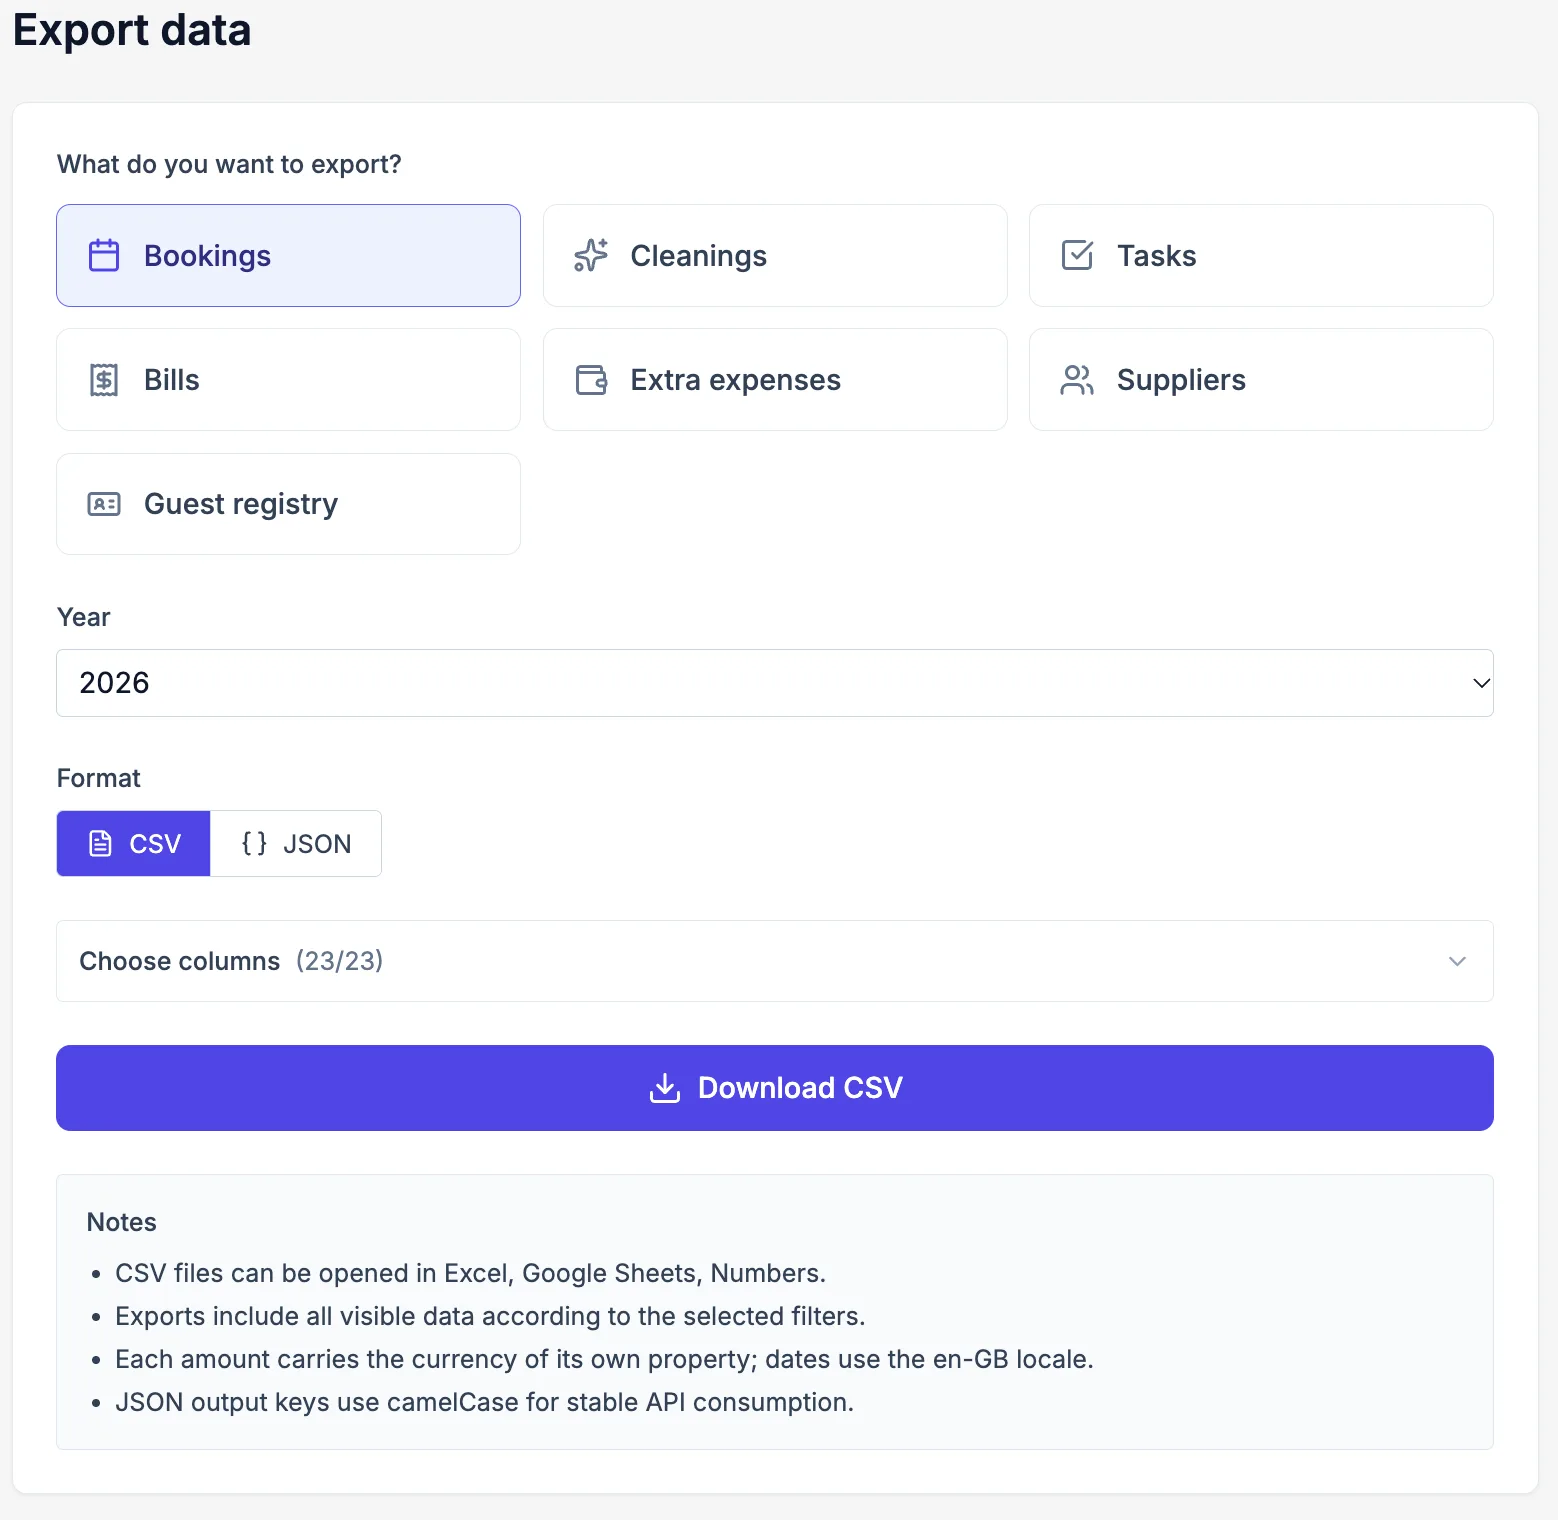This screenshot has width=1558, height=1520.
Task: Click note 'Exports include all visible data'
Action: (490, 1316)
